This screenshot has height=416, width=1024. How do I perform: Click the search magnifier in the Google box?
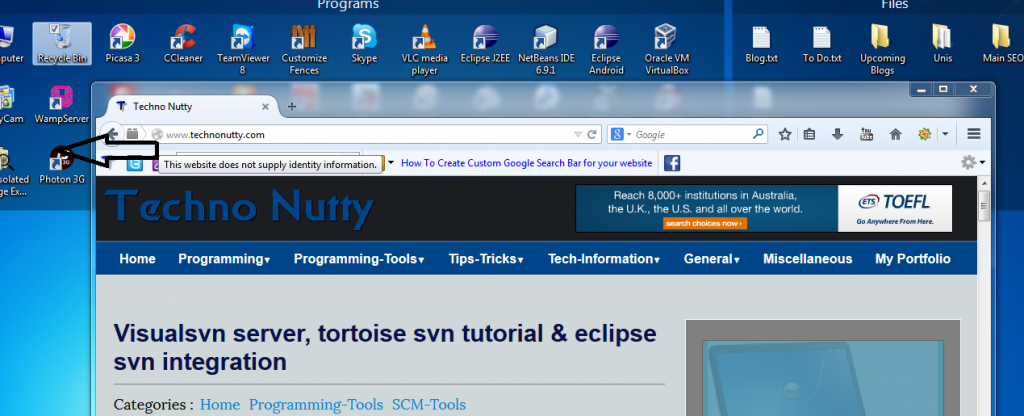(758, 135)
